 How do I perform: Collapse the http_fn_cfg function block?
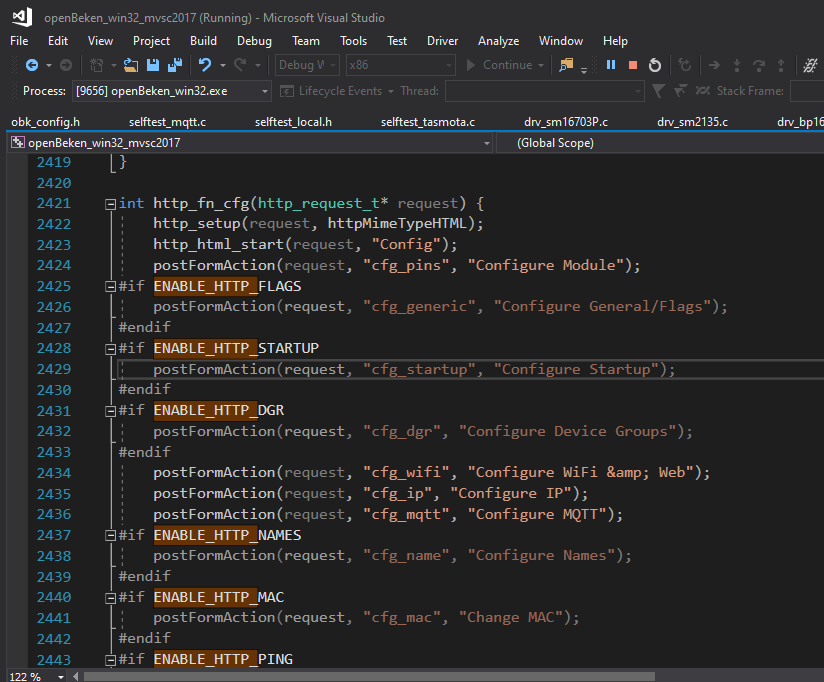pyautogui.click(x=110, y=204)
